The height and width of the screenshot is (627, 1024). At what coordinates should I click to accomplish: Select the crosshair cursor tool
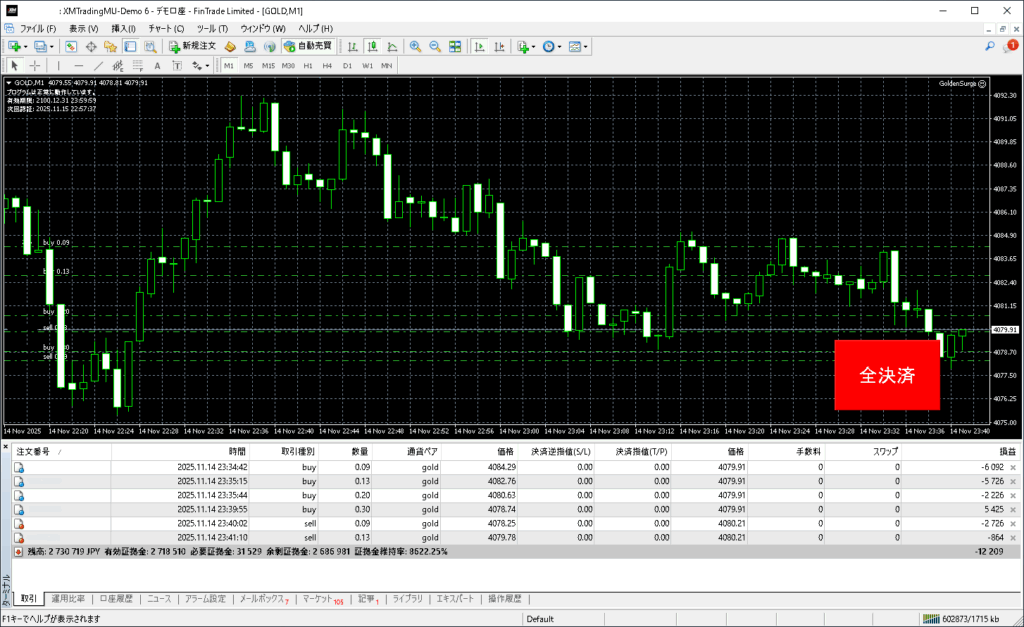(35, 66)
